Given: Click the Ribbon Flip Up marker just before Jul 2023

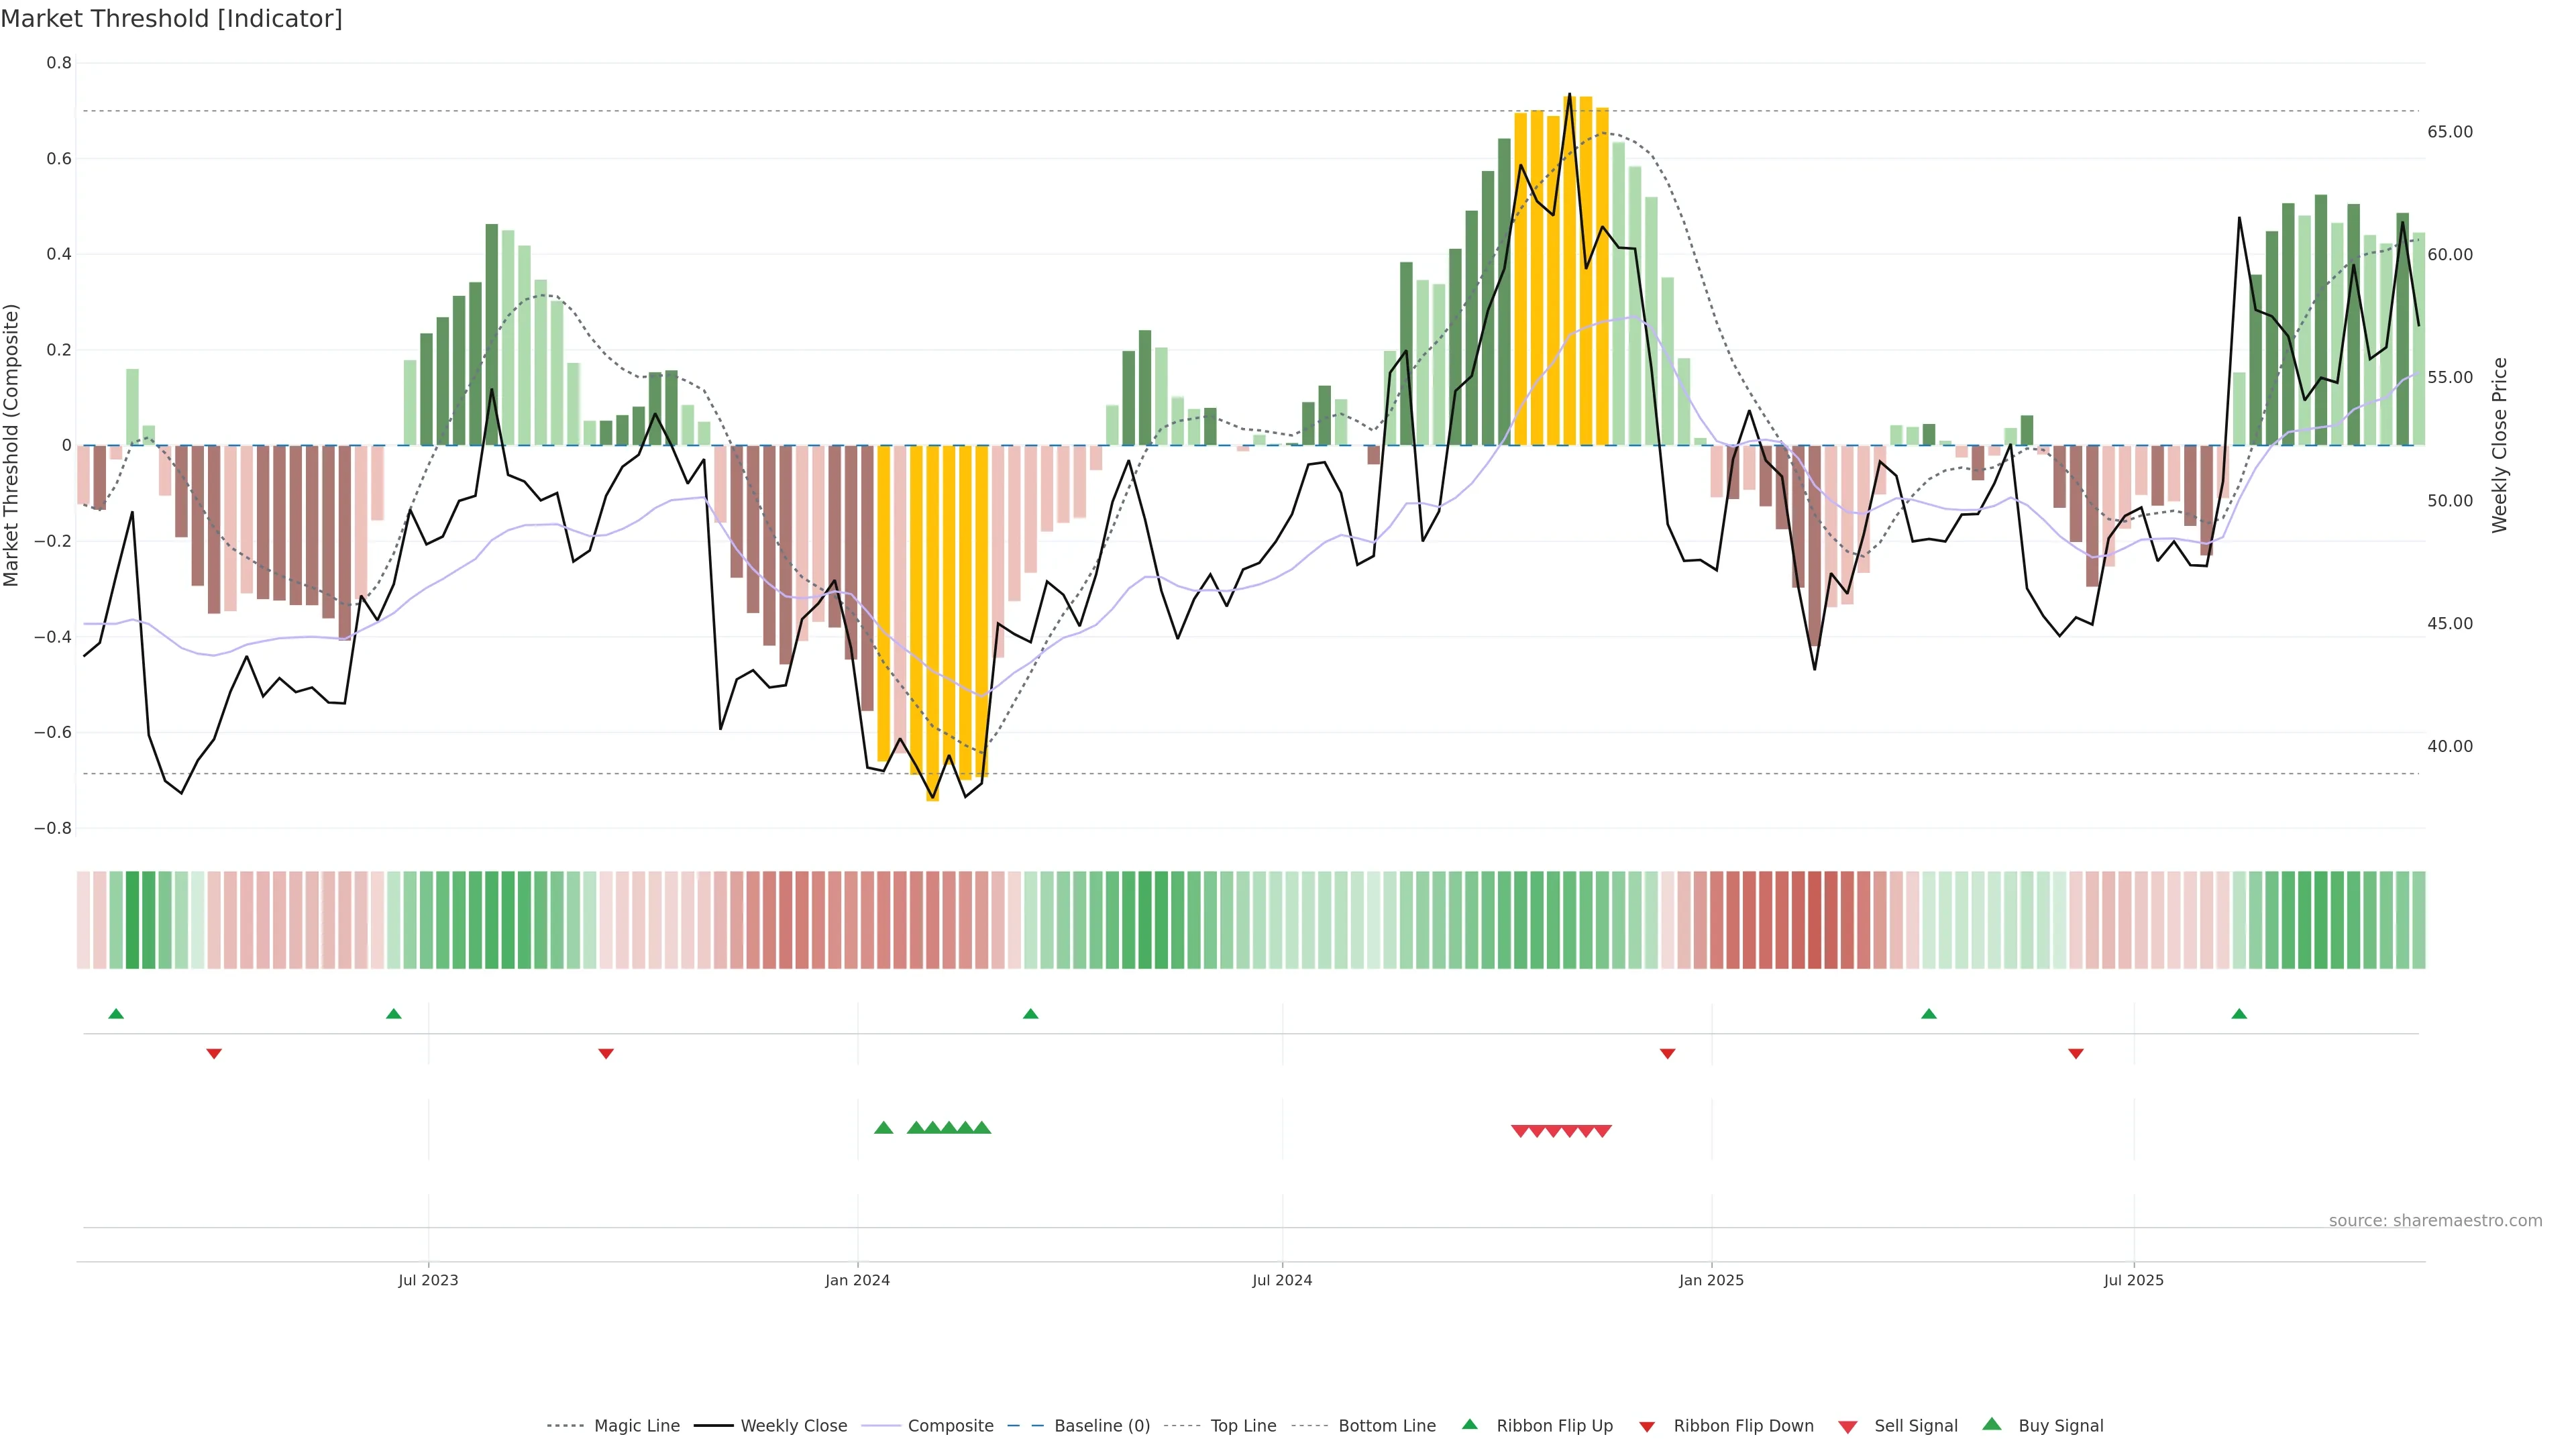Looking at the screenshot, I should (x=393, y=1014).
